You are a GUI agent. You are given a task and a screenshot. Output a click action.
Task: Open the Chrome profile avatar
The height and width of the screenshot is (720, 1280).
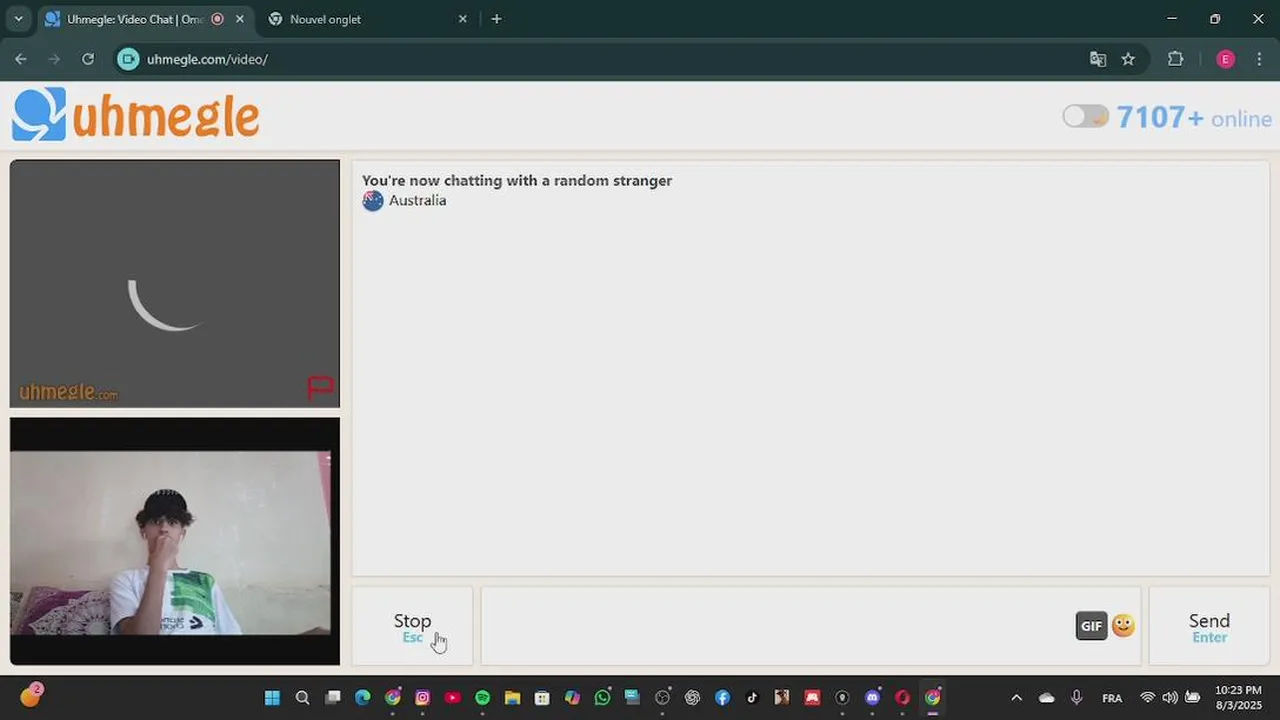coord(1225,59)
